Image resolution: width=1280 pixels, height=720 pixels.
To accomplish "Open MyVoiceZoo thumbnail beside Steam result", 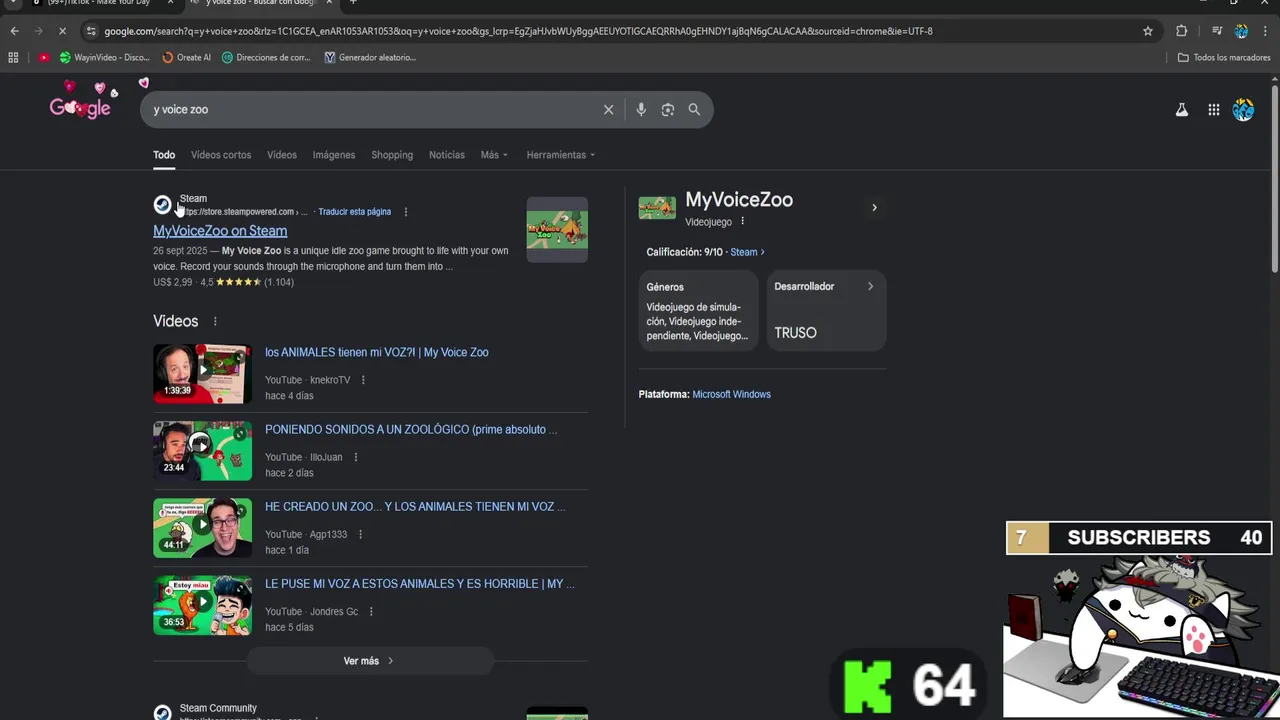I will [x=557, y=229].
